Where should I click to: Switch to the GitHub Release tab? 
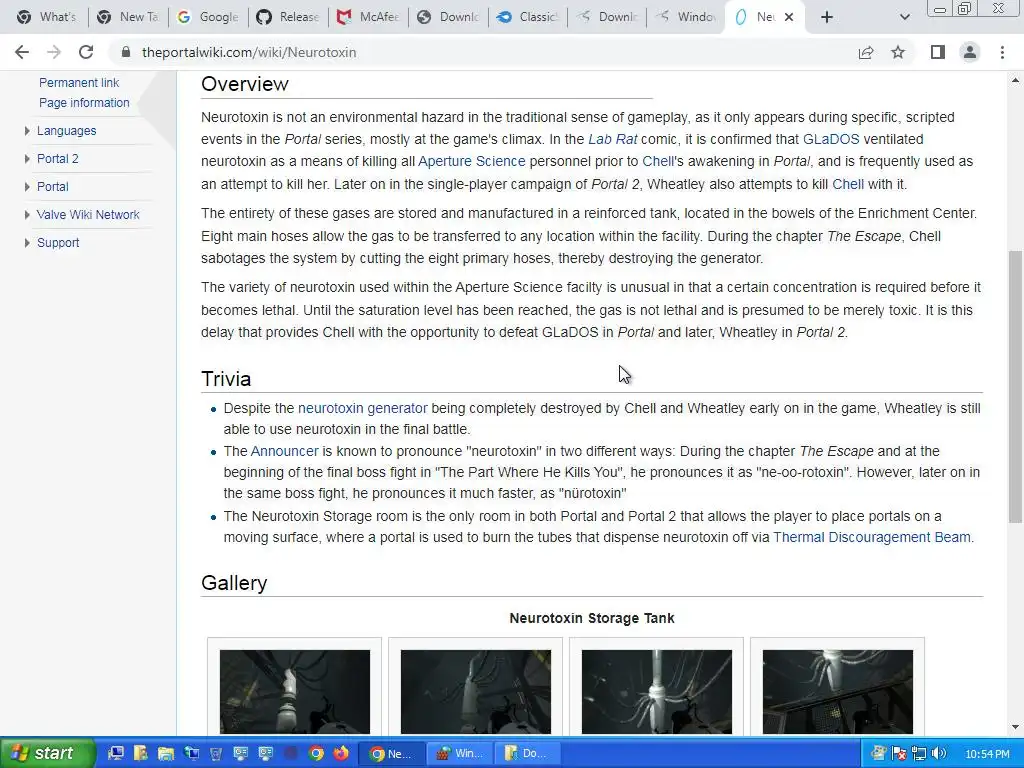point(287,17)
